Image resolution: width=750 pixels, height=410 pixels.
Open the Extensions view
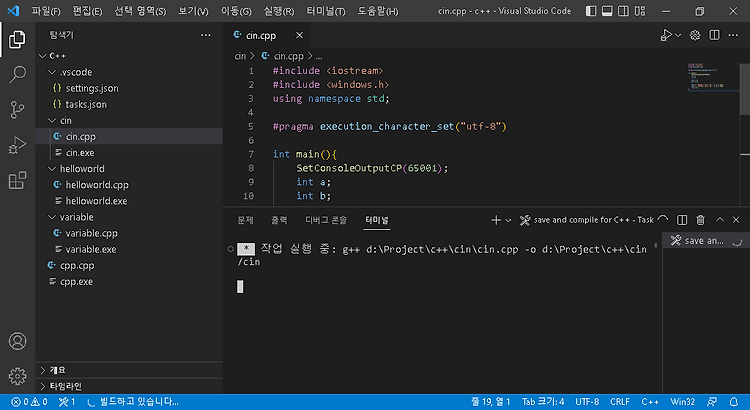point(17,180)
